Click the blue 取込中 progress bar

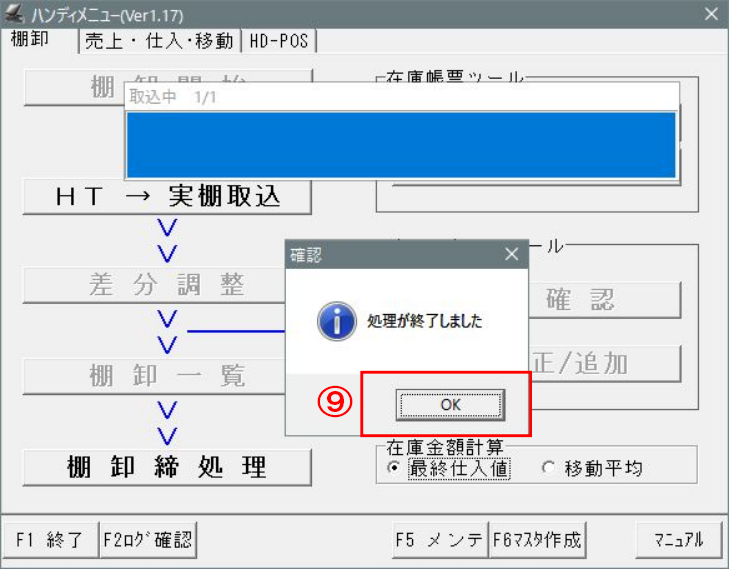(400, 144)
